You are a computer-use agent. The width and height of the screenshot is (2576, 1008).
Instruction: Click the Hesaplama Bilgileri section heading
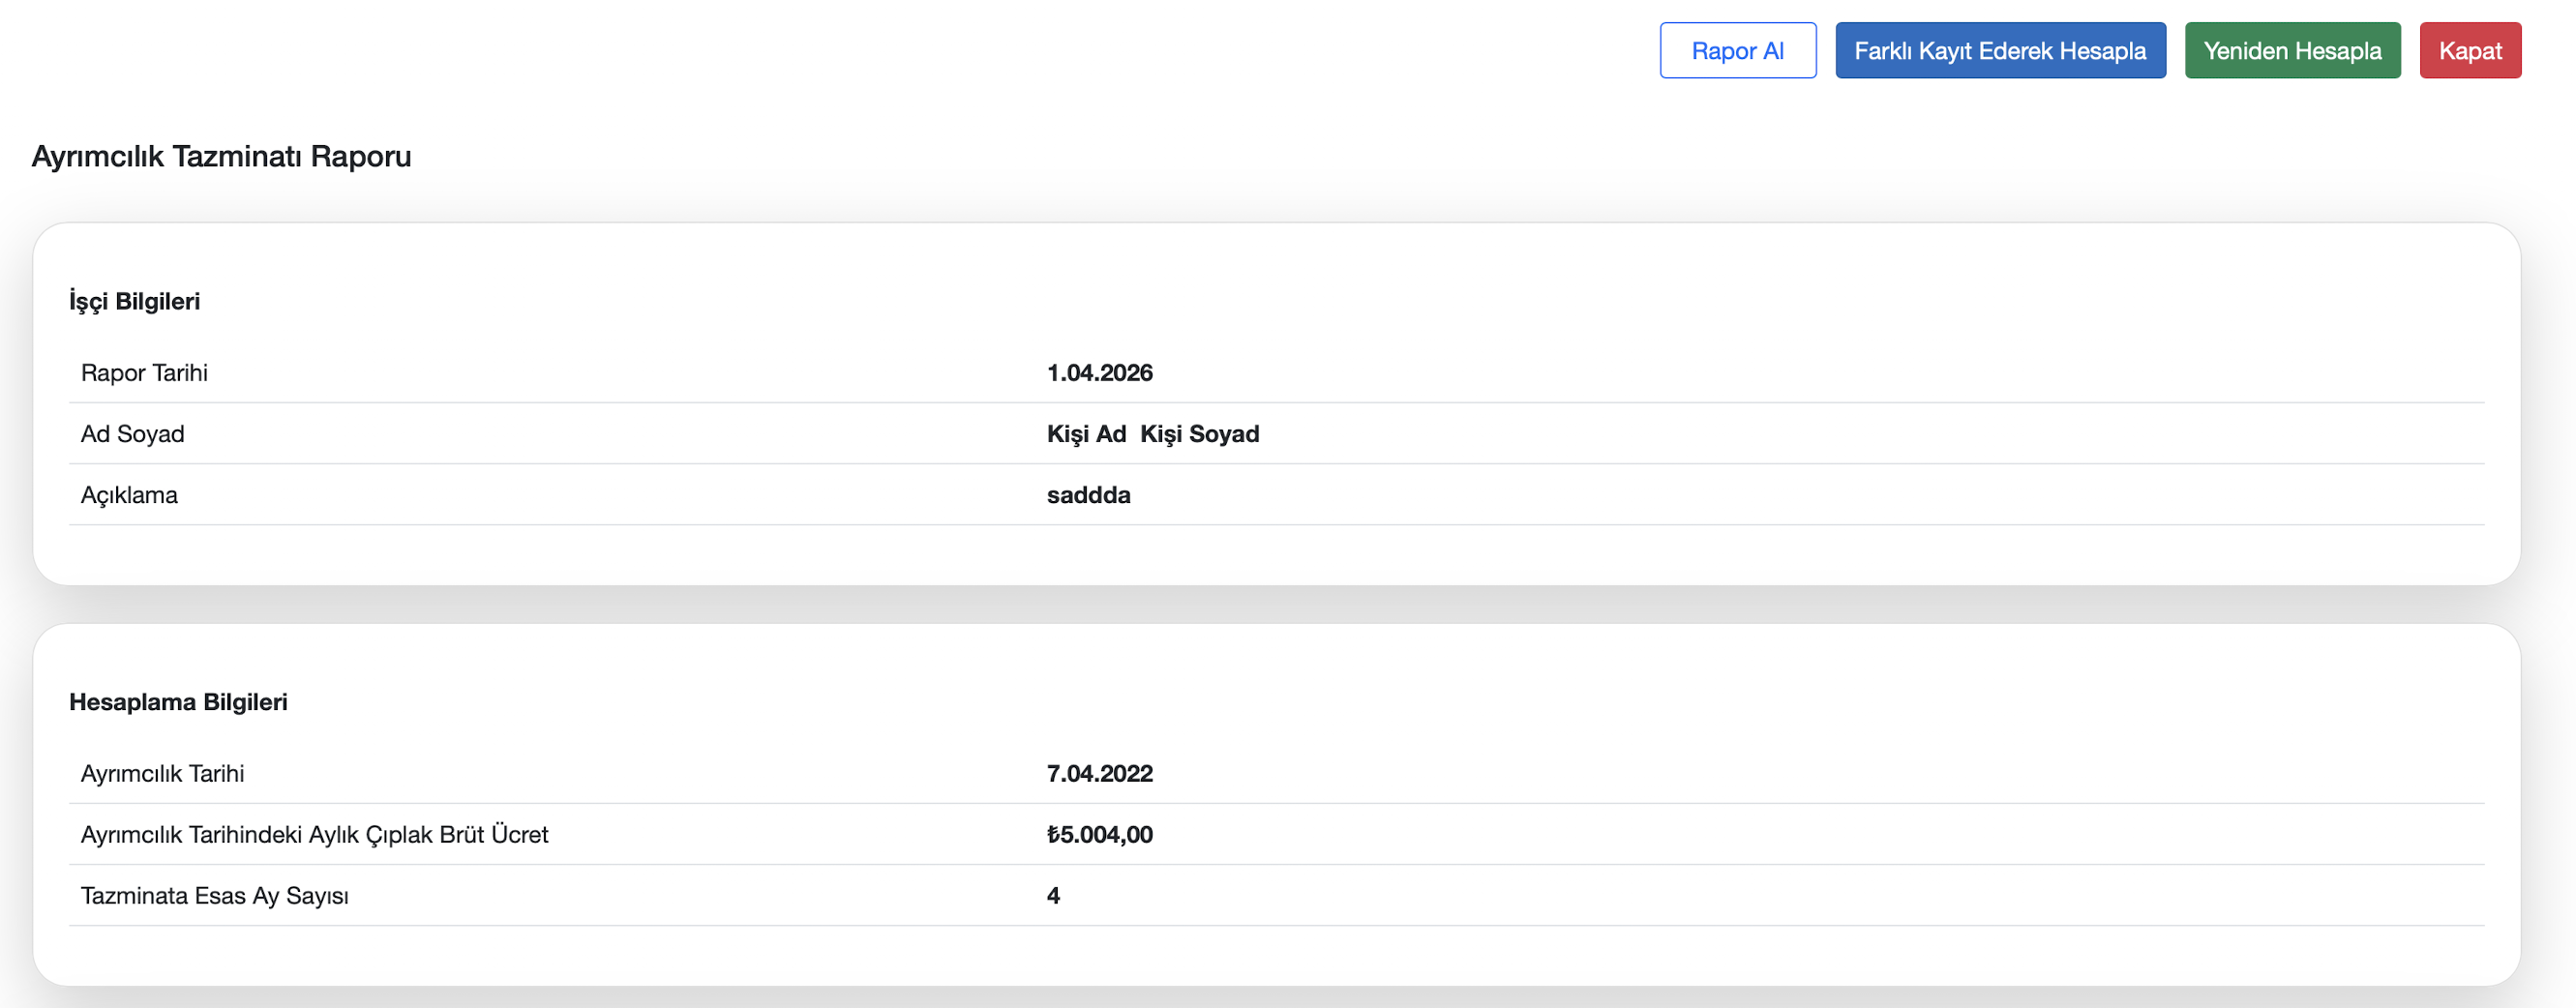click(178, 702)
